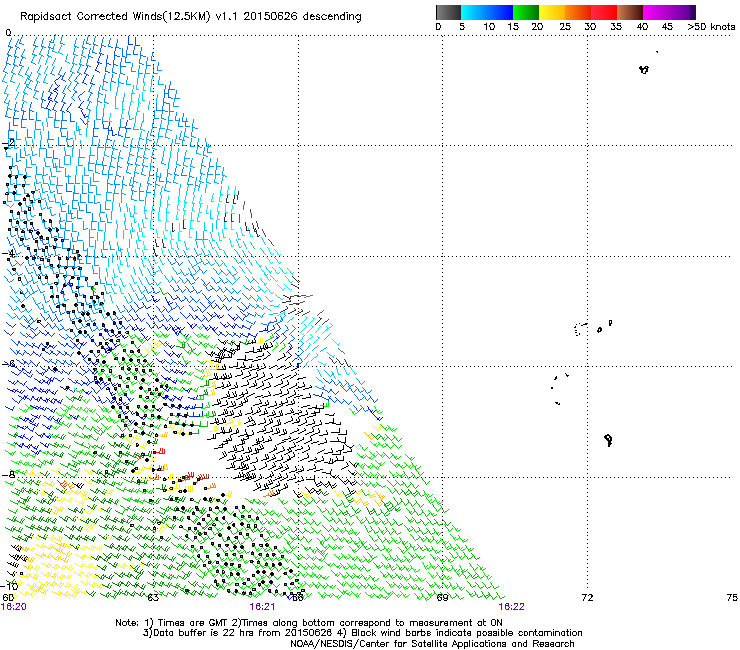740x650 pixels.
Task: Click the yellow 20-25 knots legend swatch
Action: point(552,12)
